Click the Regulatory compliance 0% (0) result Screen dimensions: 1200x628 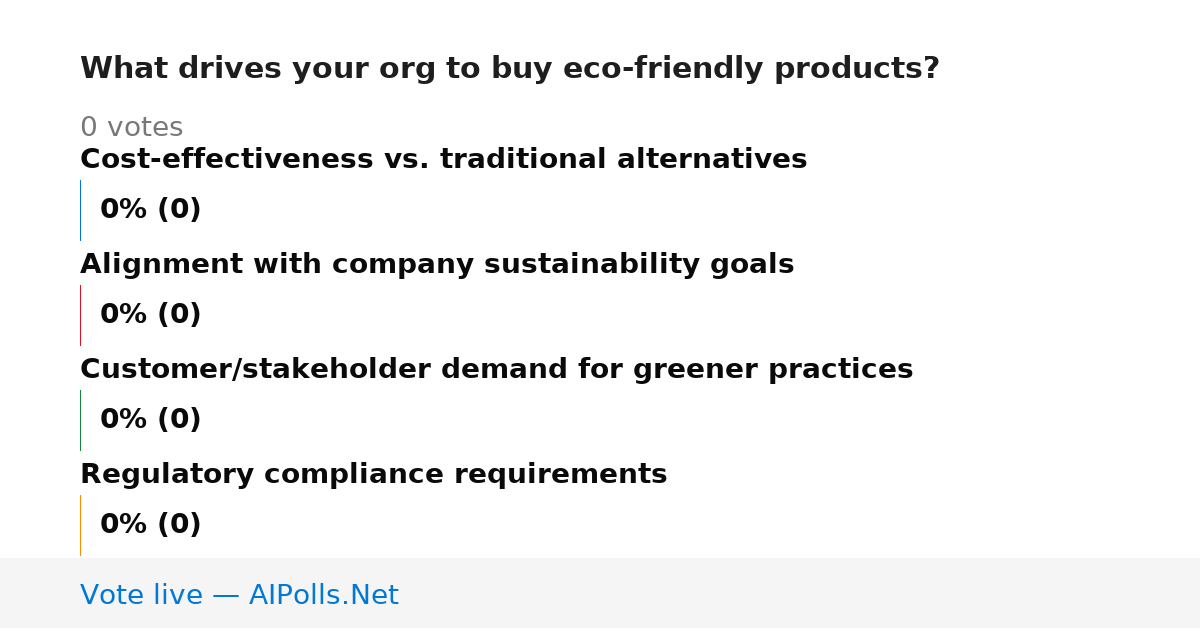[150, 525]
